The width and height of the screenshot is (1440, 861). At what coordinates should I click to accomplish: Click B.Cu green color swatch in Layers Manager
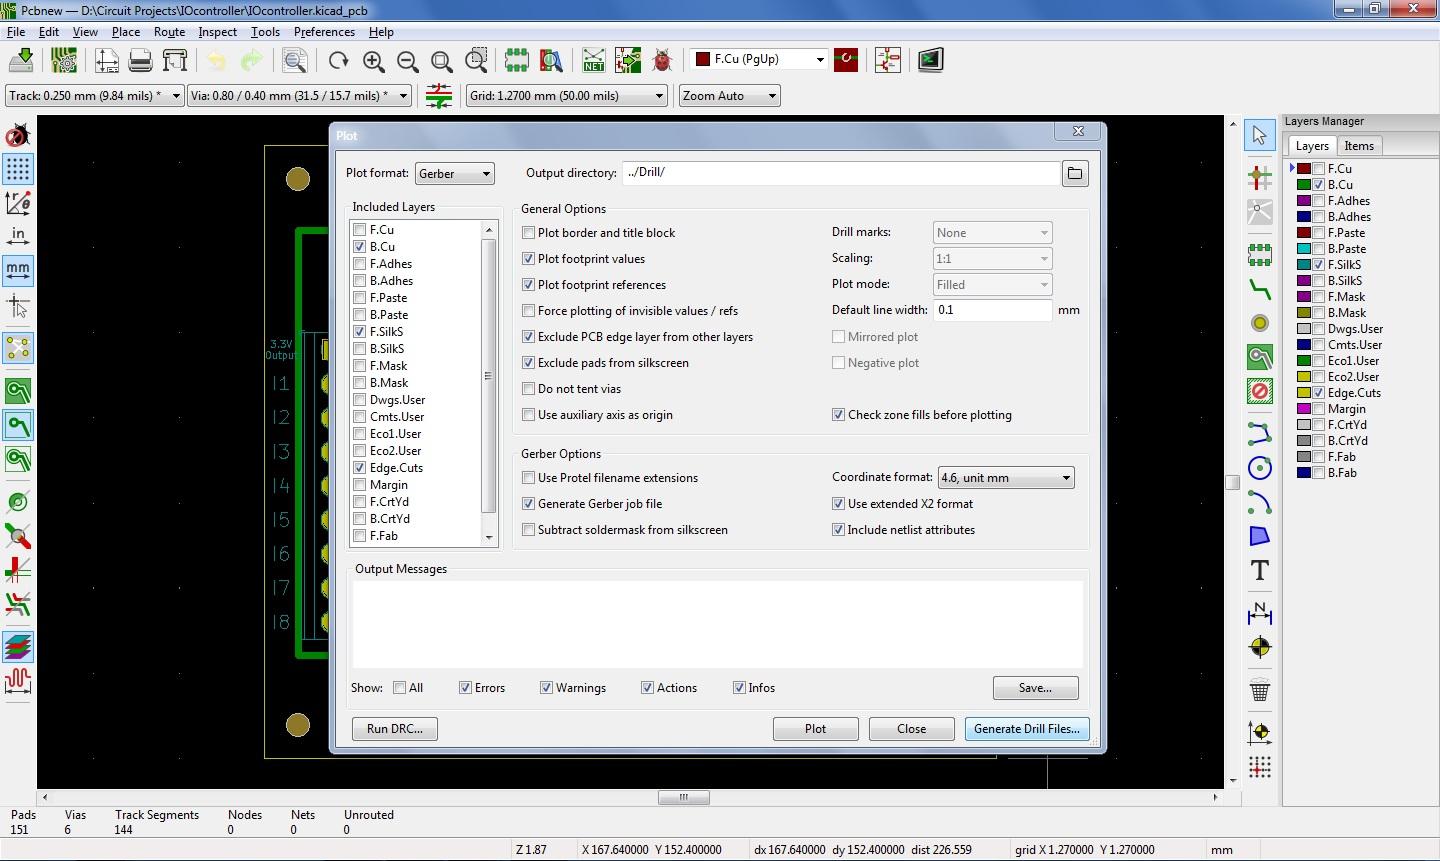coord(1304,185)
